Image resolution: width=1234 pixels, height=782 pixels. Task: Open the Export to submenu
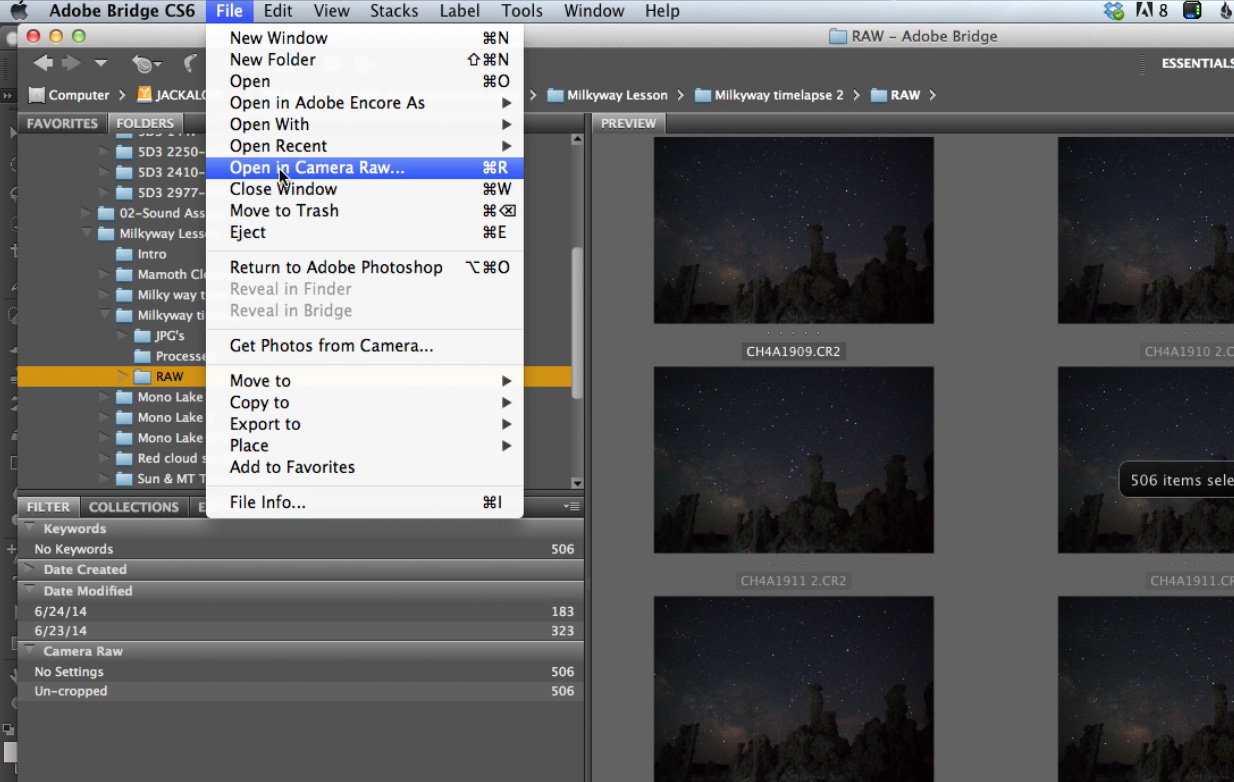[x=364, y=424]
